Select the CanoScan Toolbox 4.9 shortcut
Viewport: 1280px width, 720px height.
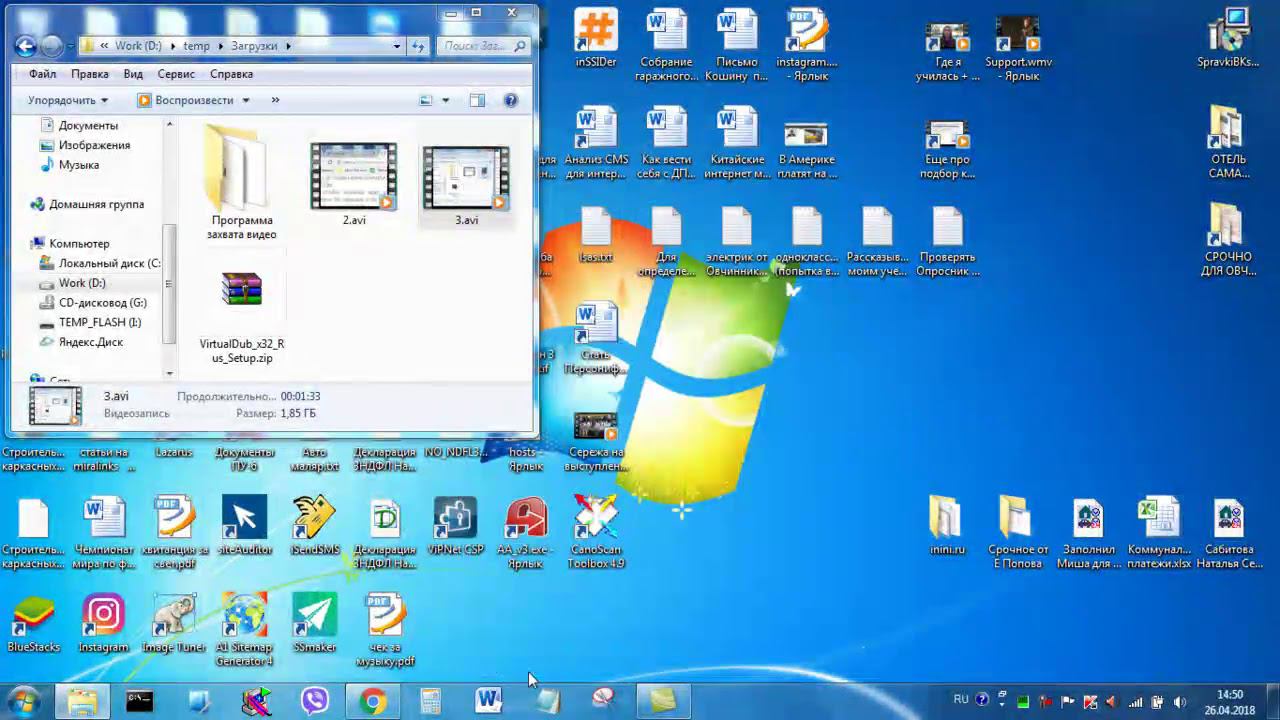596,533
